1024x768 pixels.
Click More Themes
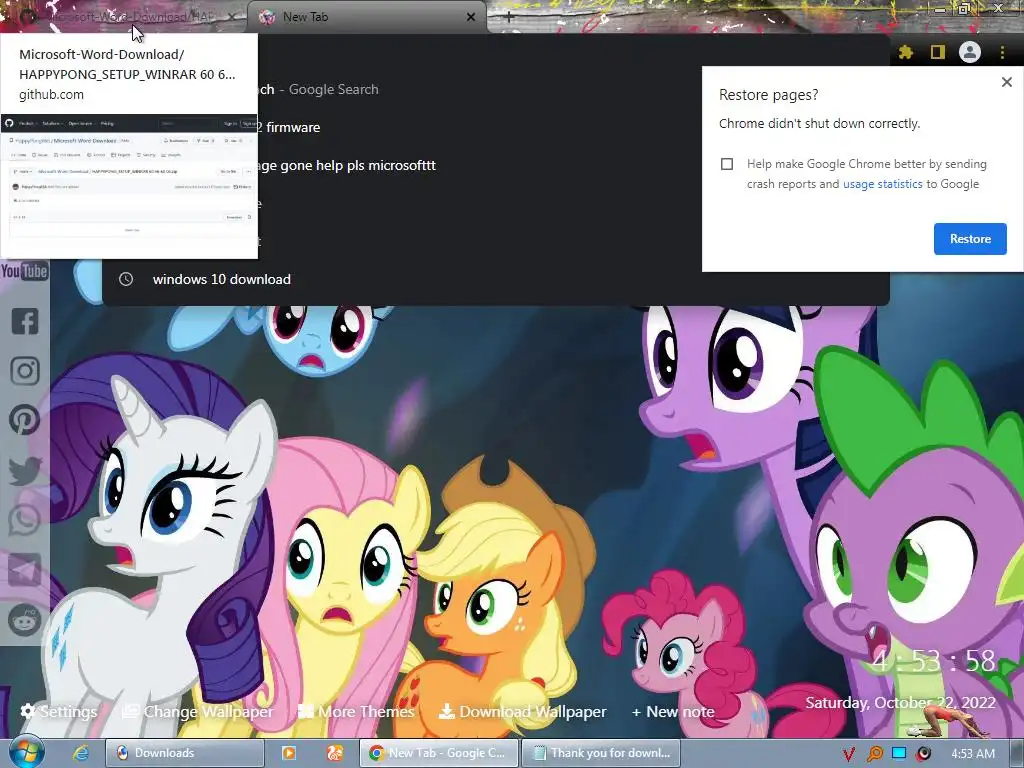coord(356,711)
